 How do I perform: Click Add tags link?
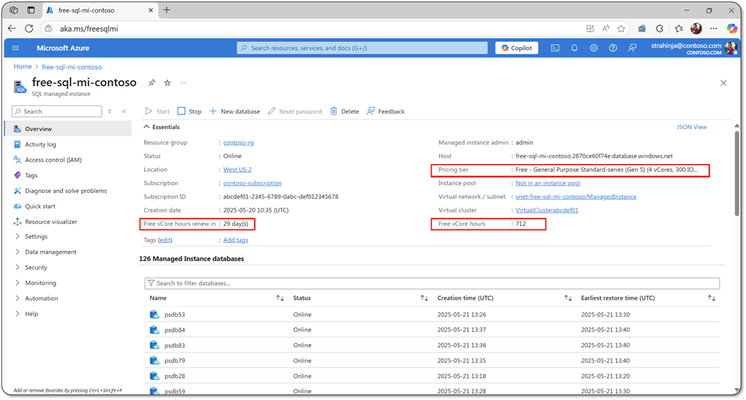[236, 240]
